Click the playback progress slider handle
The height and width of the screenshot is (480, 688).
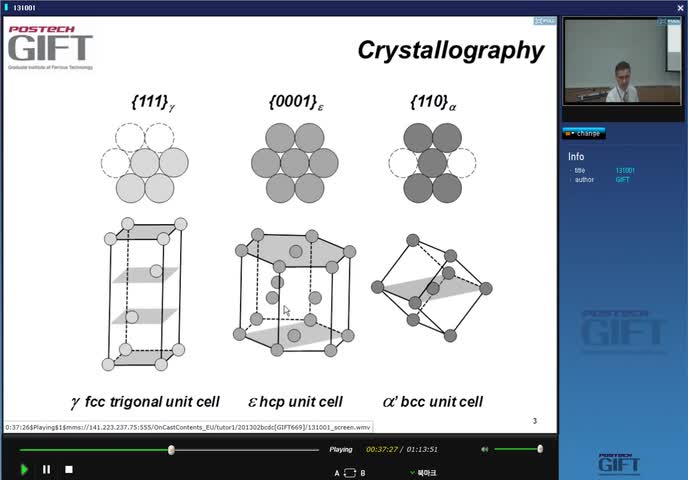pos(172,450)
